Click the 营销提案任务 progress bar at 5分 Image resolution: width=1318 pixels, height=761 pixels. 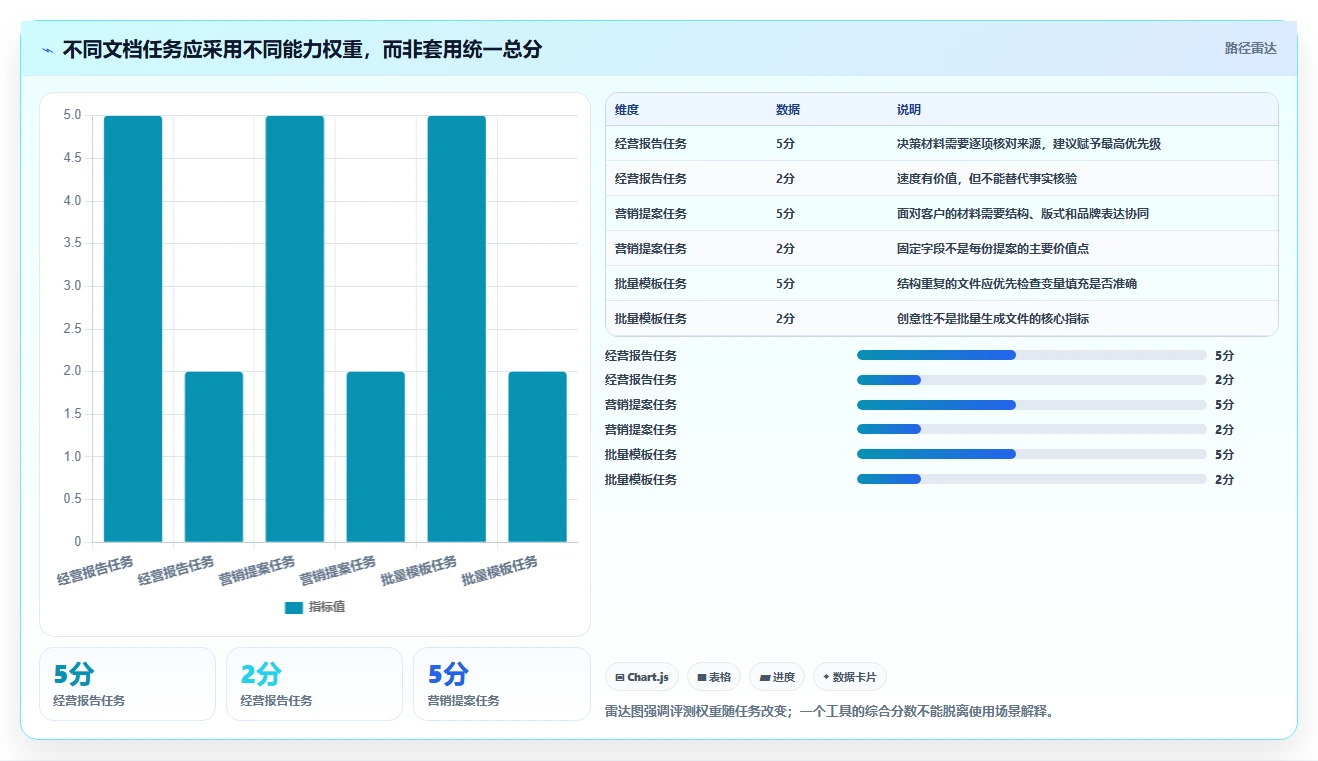(1032, 405)
